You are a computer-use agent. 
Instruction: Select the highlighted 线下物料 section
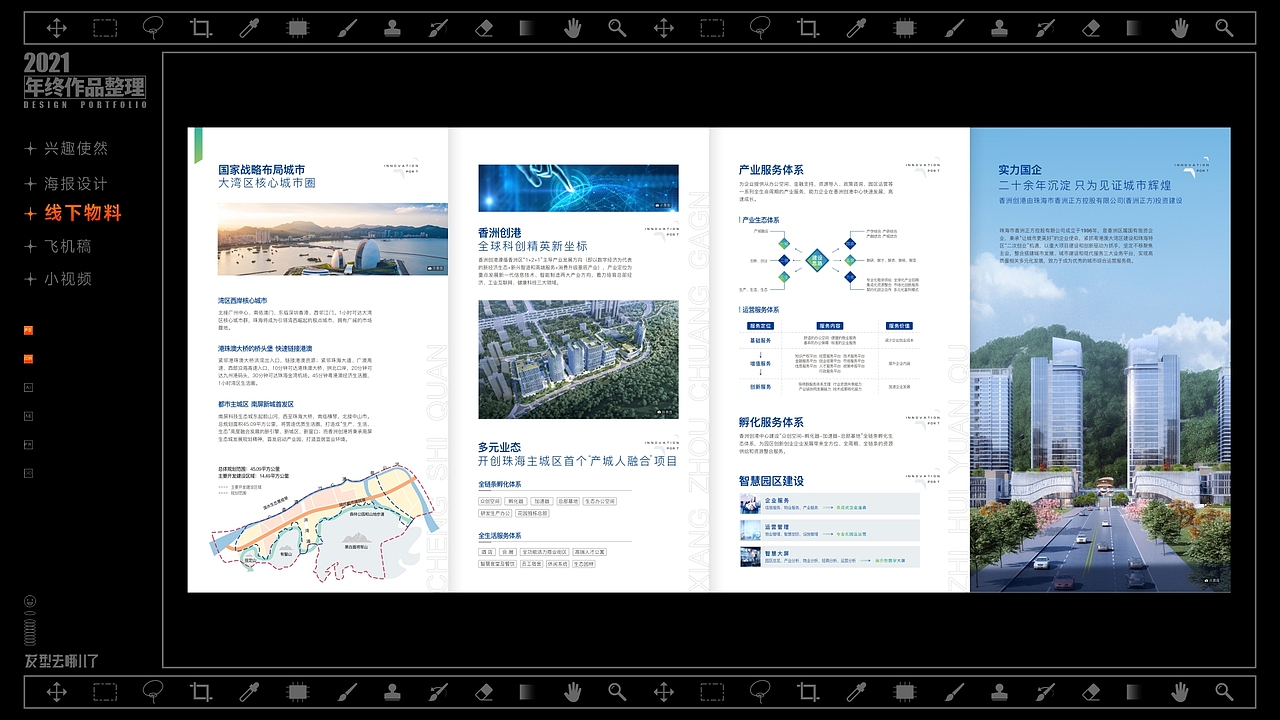point(83,213)
